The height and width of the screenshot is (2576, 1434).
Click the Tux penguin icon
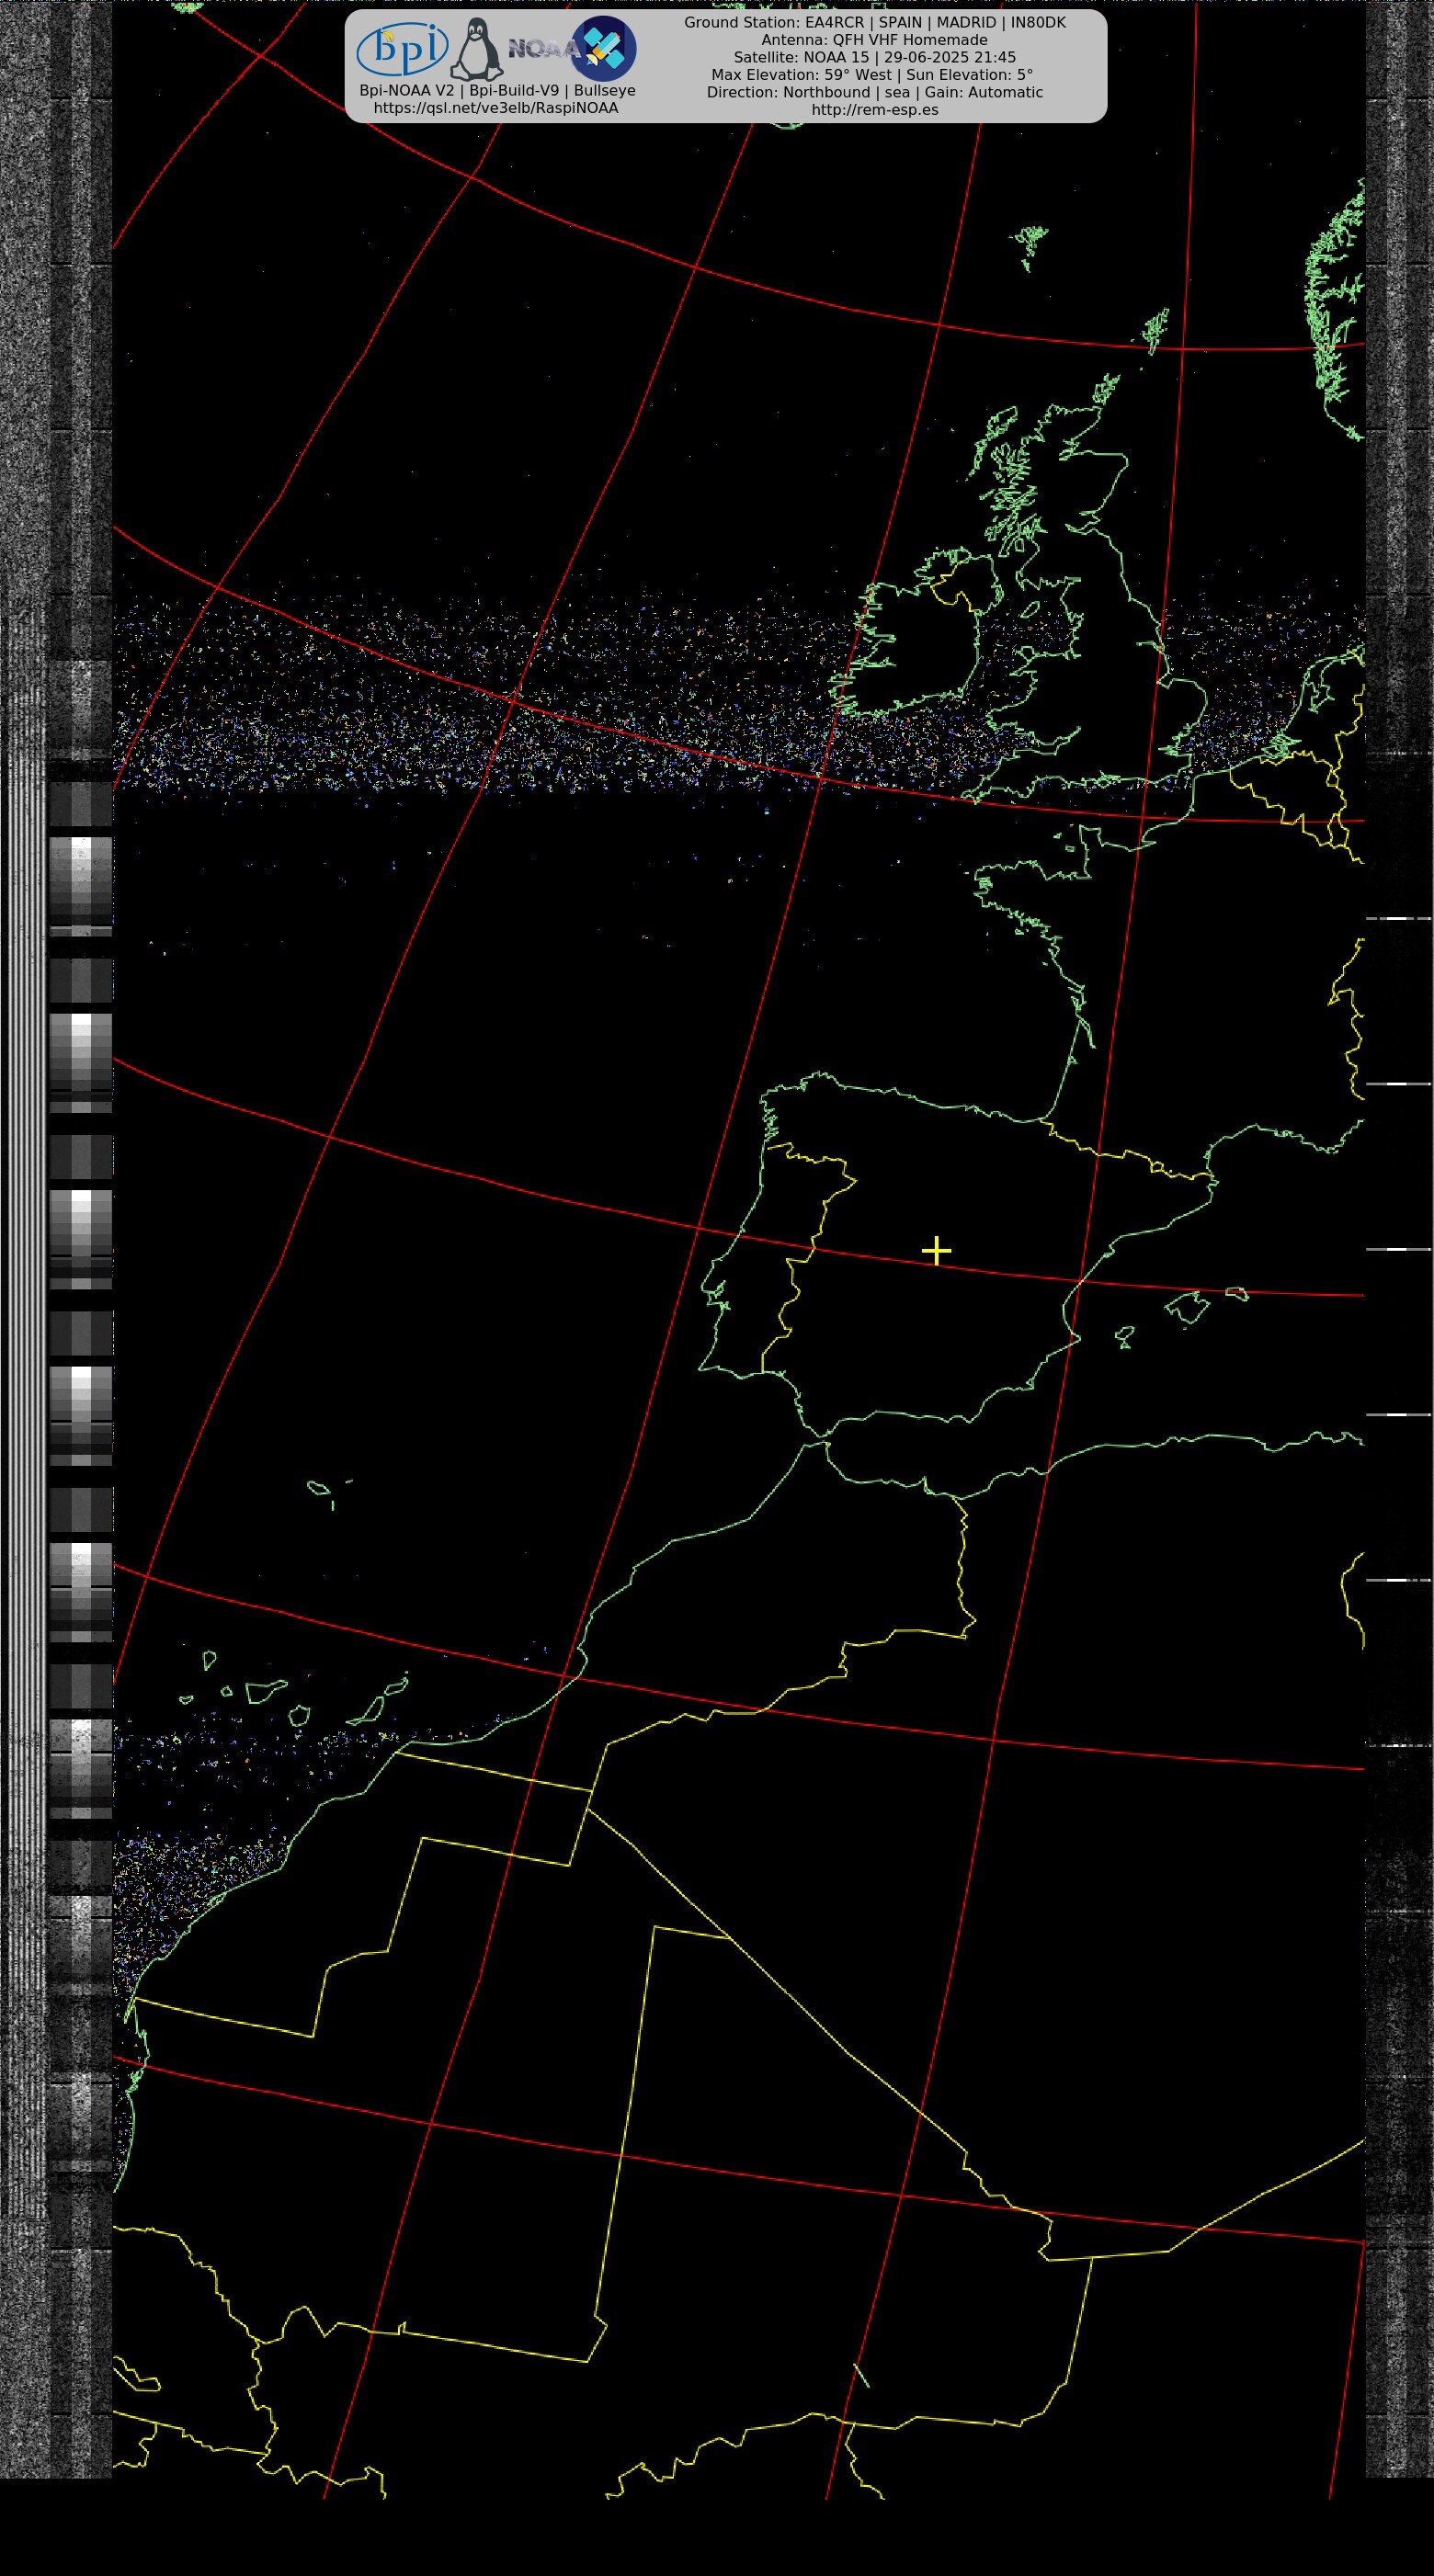[x=476, y=50]
